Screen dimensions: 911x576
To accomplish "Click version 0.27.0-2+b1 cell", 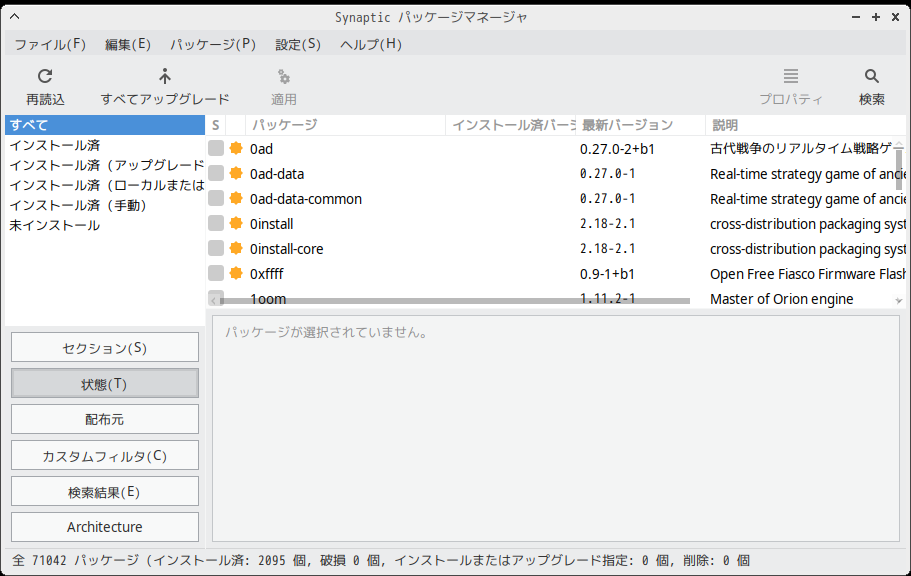I will pos(617,149).
